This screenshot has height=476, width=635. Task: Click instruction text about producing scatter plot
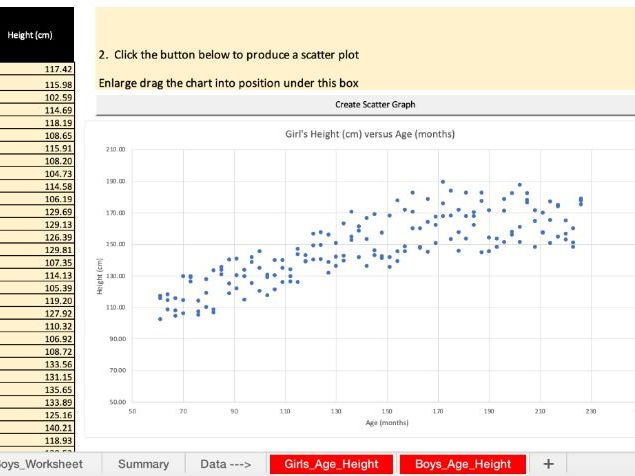click(228, 55)
